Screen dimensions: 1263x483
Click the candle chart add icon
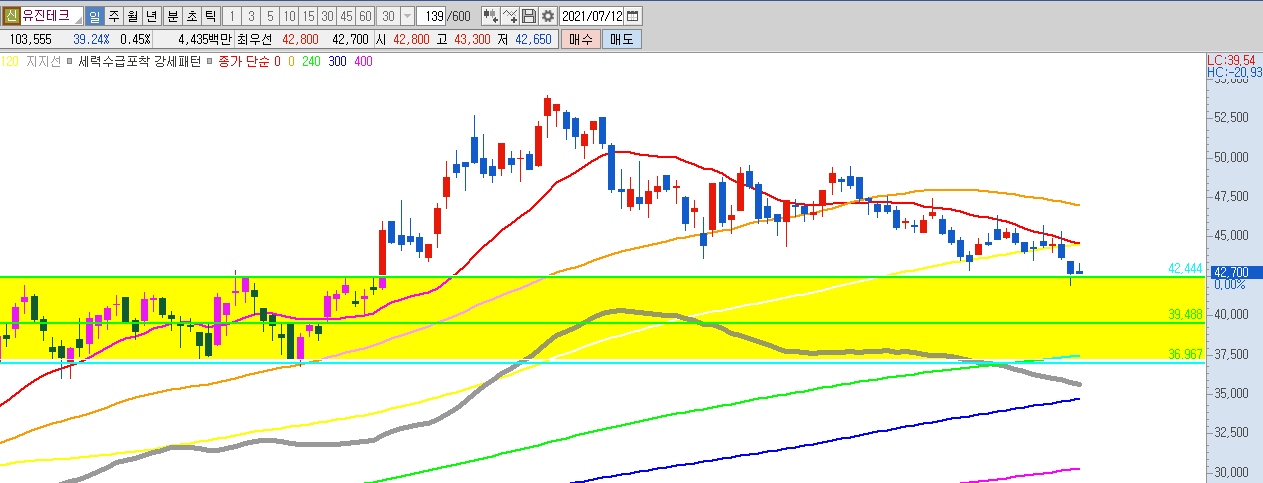(x=491, y=16)
